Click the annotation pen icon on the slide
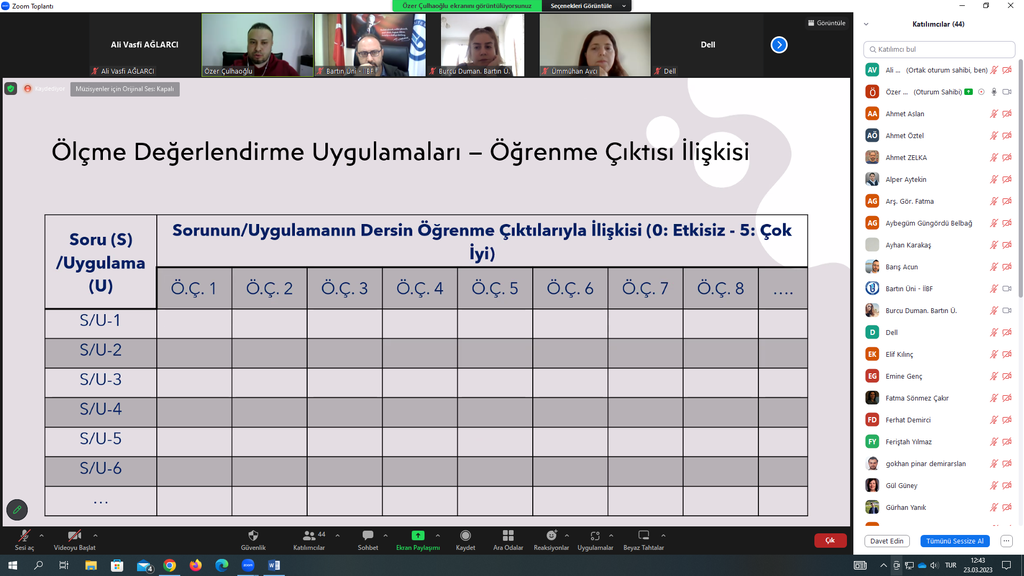Image resolution: width=1024 pixels, height=576 pixels. pos(16,509)
